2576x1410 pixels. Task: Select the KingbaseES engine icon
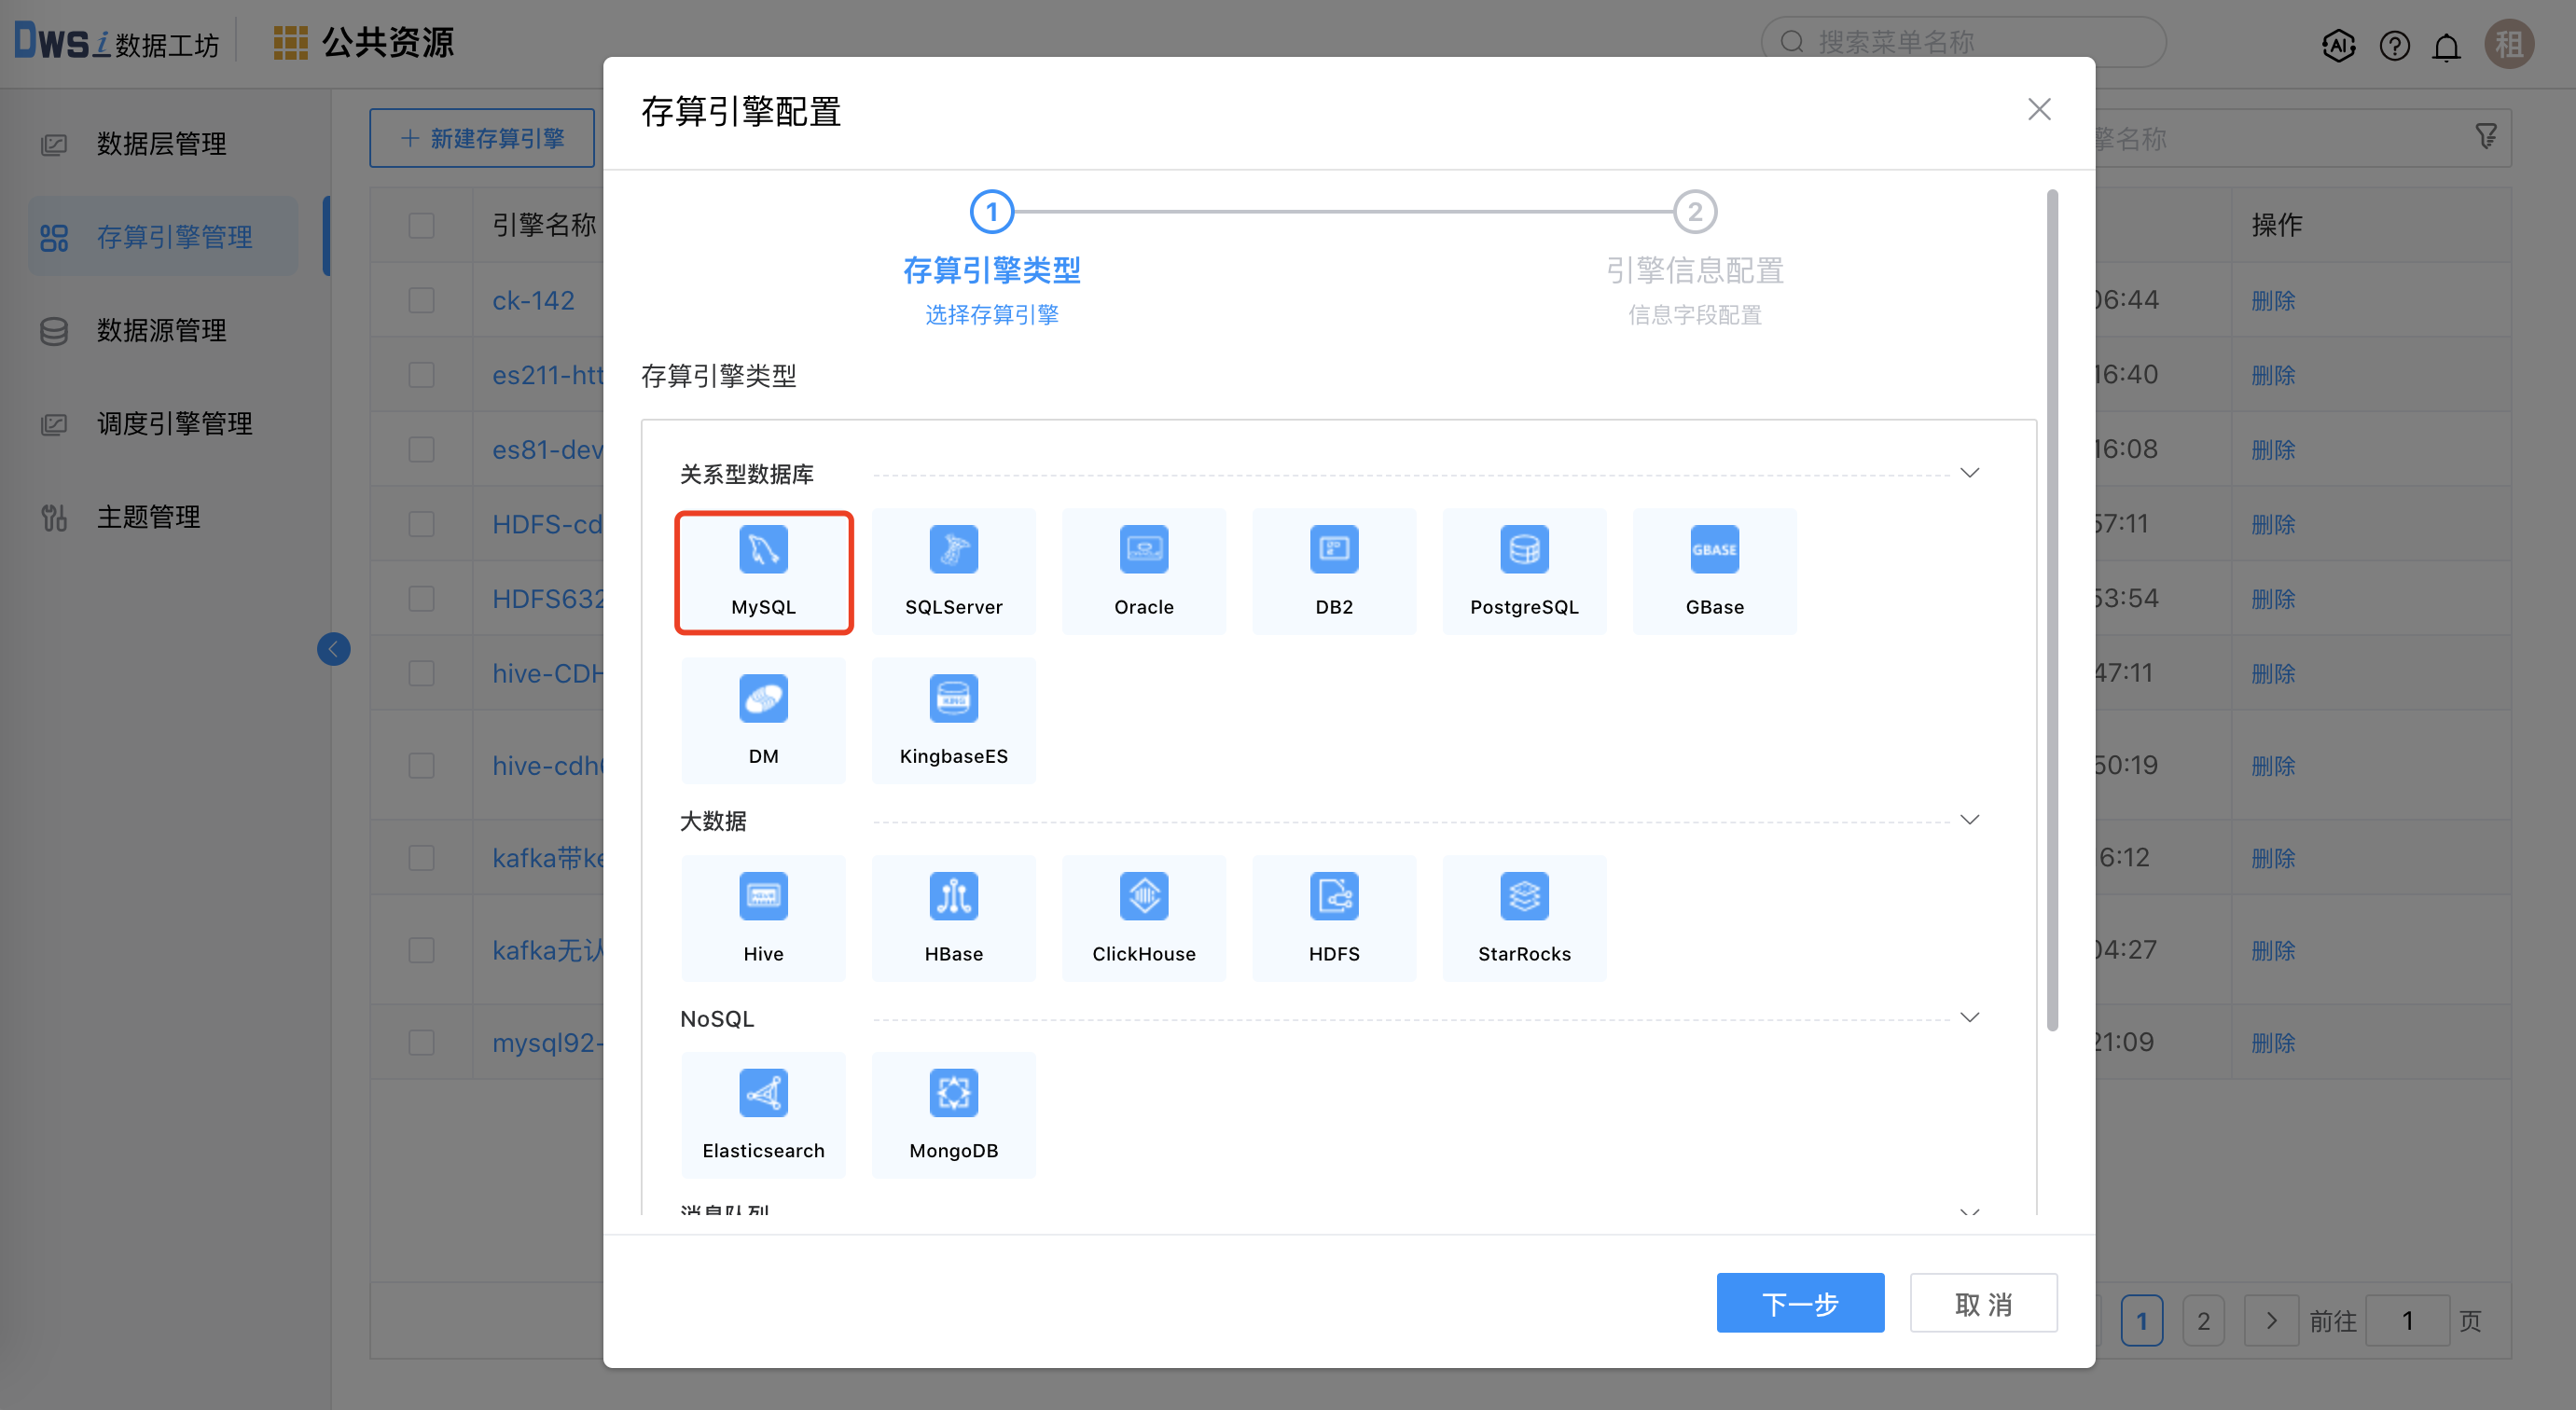(953, 720)
